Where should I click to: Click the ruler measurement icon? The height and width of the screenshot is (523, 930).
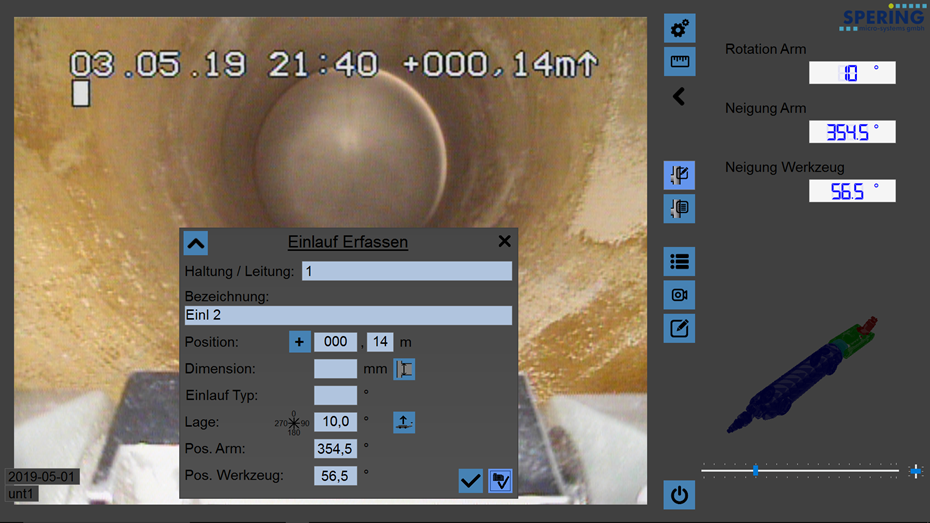click(x=680, y=62)
